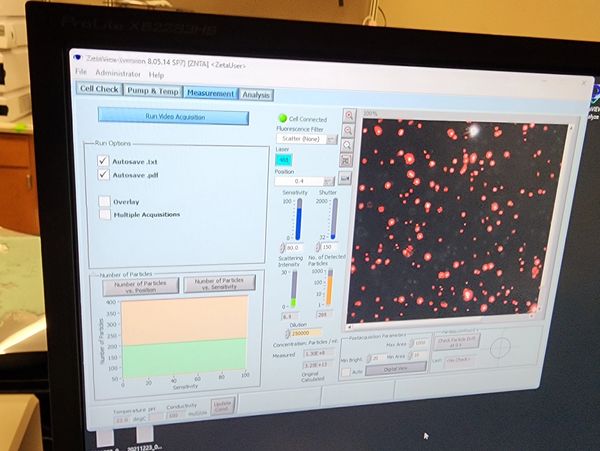Open the Administrator menu
This screenshot has width=600, height=451.
point(118,74)
